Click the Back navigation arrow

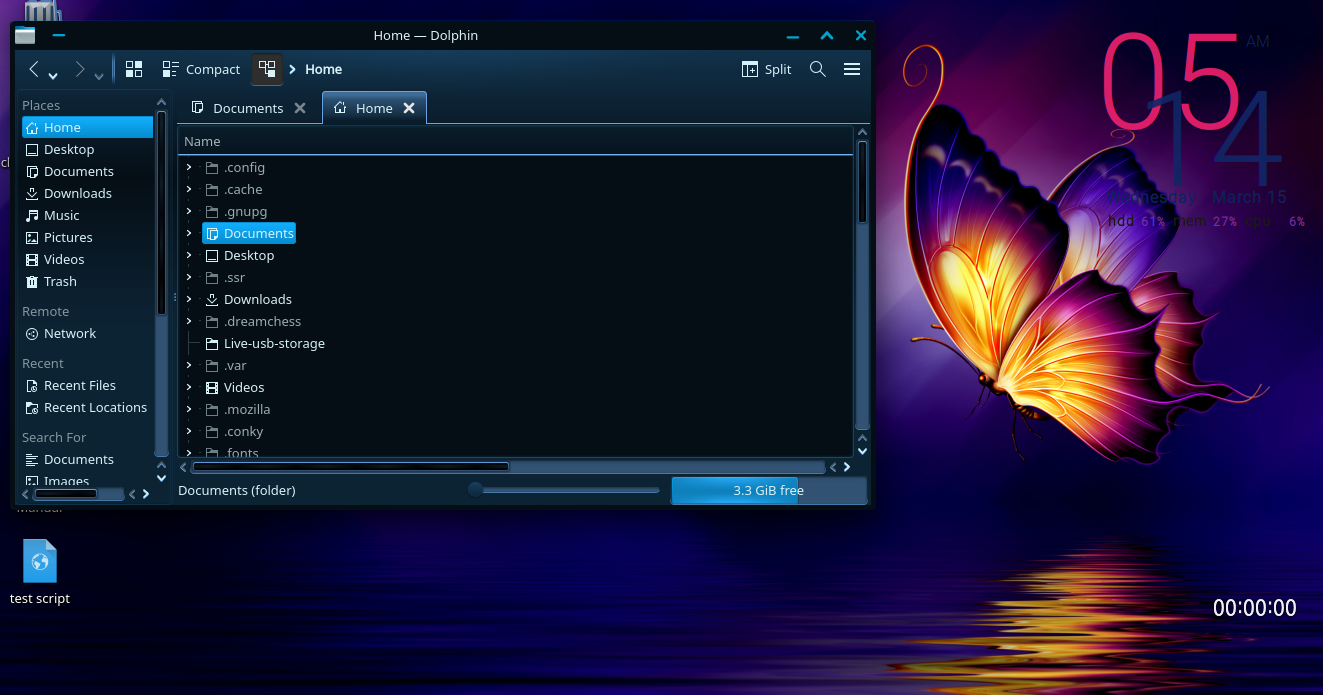(34, 69)
